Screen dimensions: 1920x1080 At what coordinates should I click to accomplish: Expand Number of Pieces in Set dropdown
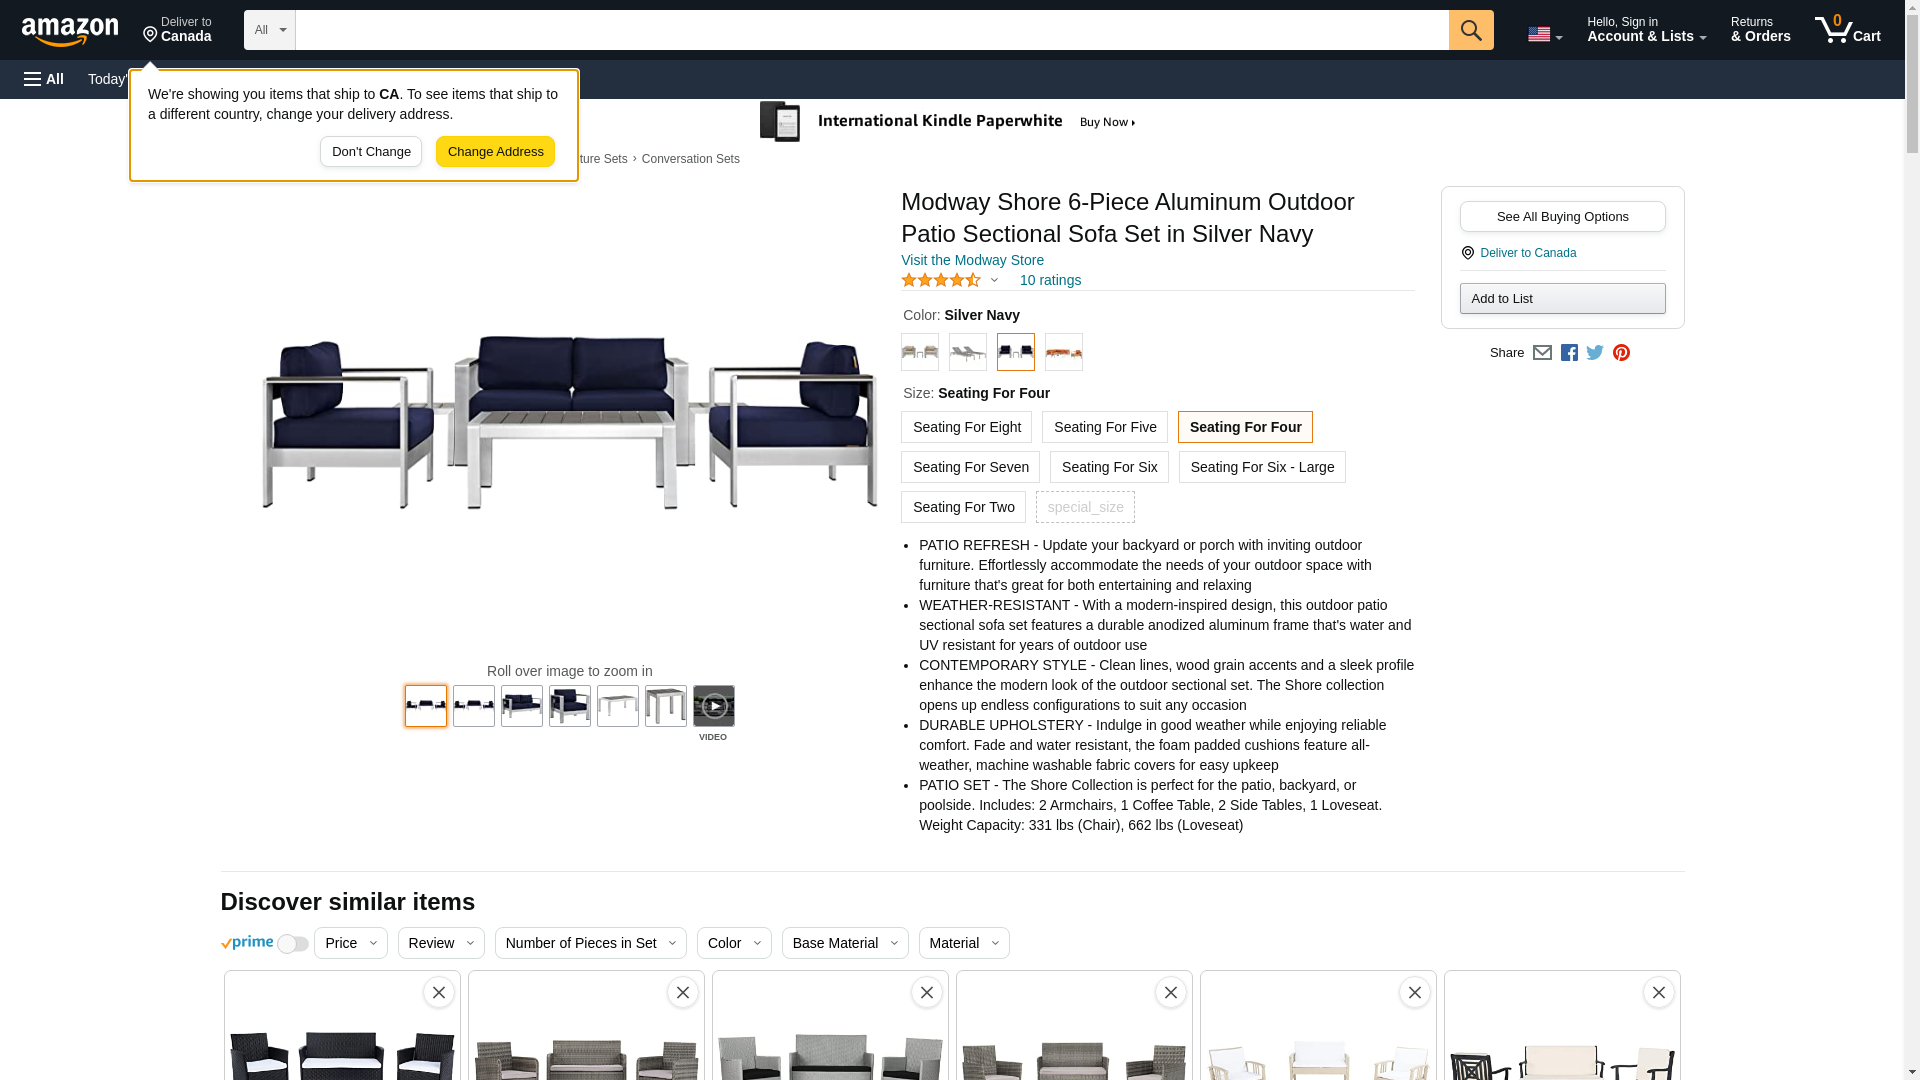tap(590, 943)
